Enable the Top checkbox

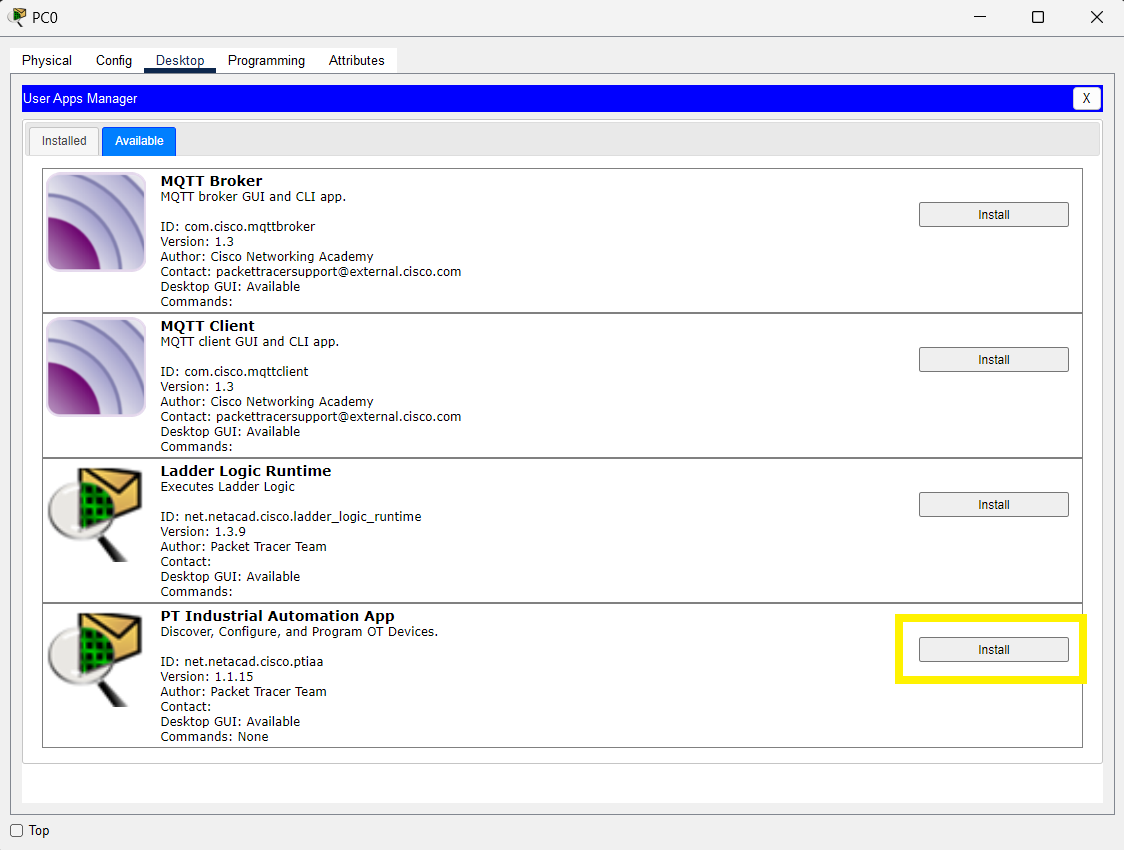pyautogui.click(x=17, y=830)
